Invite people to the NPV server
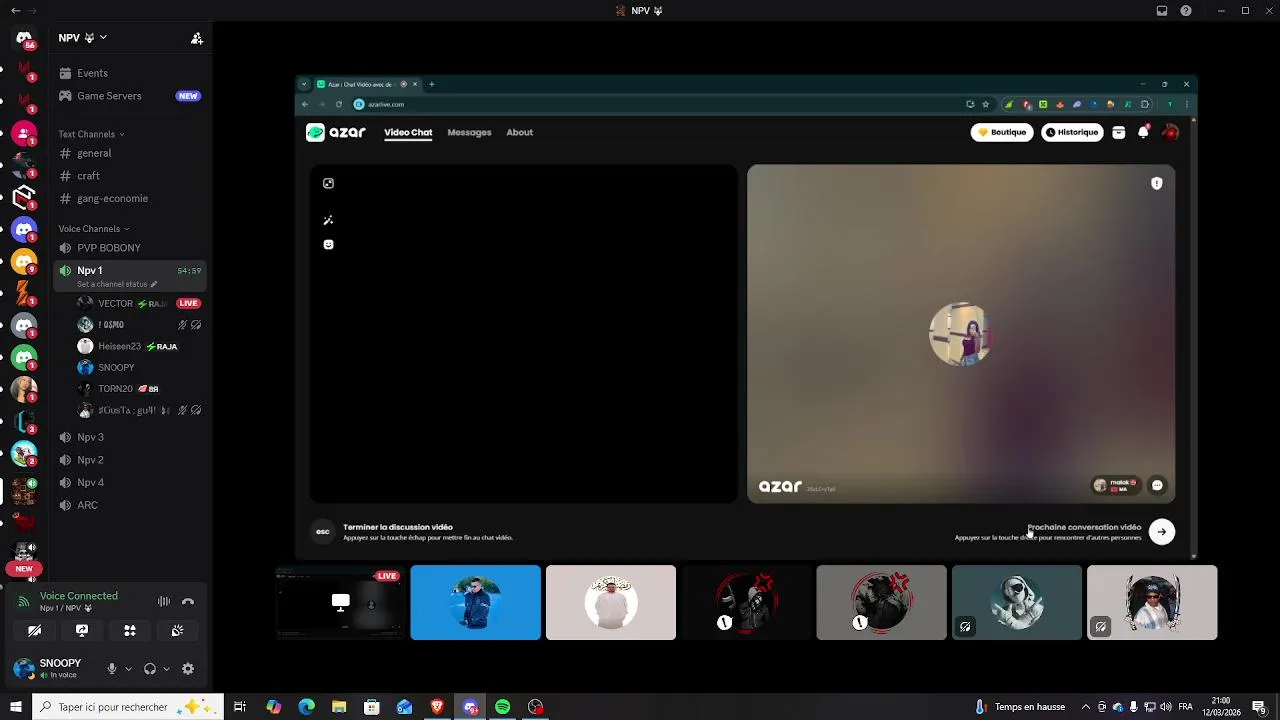Screen dimensions: 1280x720 [197, 38]
